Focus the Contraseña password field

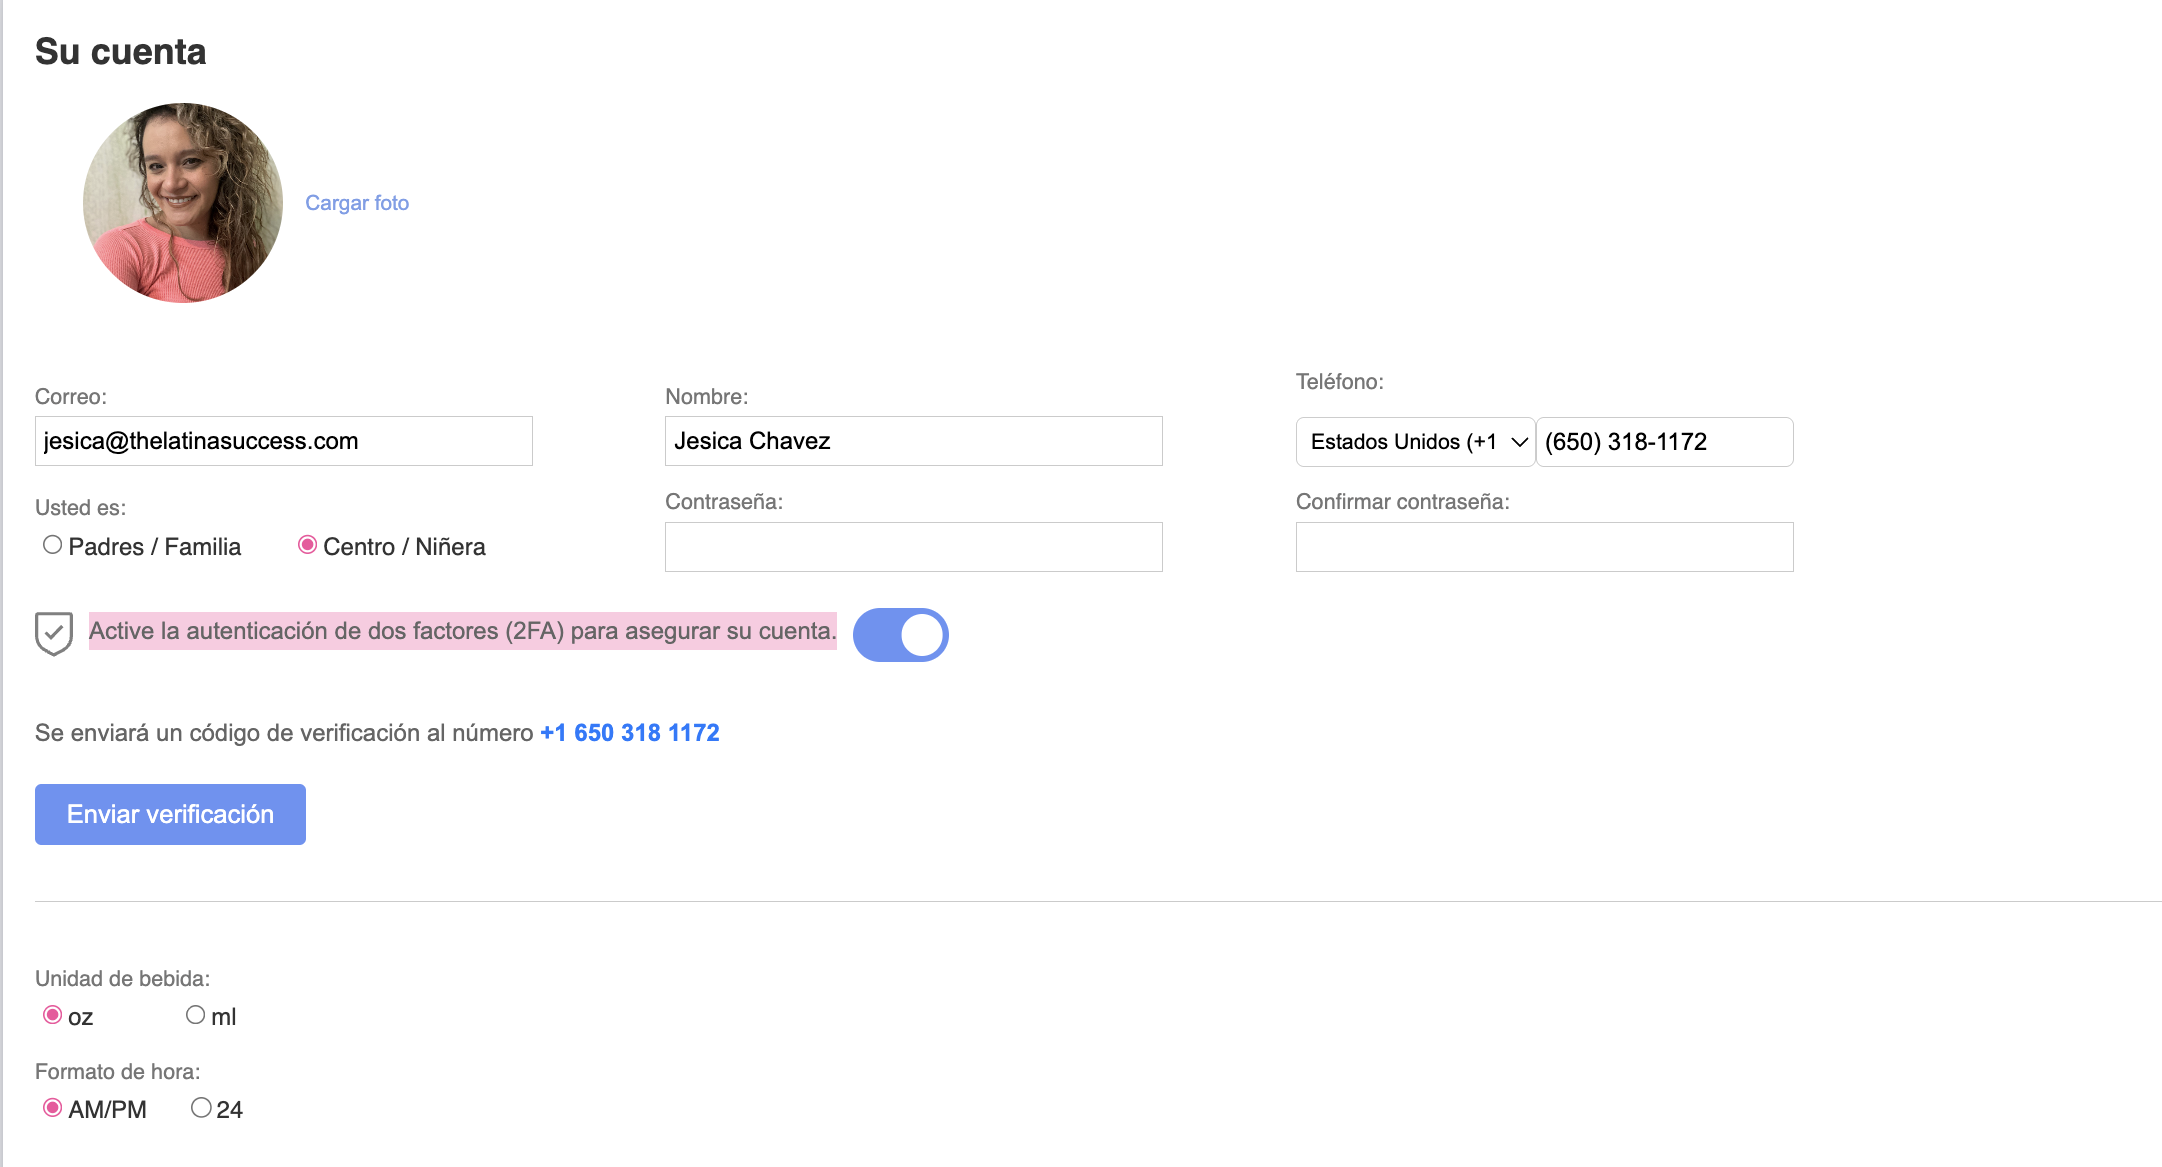coord(913,547)
